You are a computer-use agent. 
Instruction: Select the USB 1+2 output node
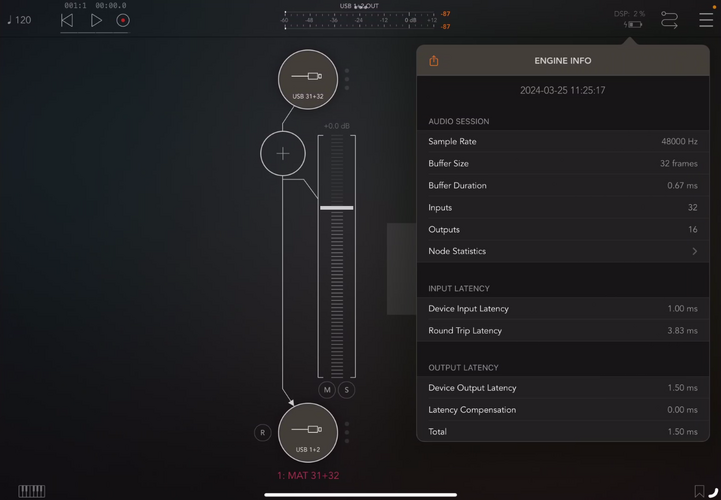(308, 433)
